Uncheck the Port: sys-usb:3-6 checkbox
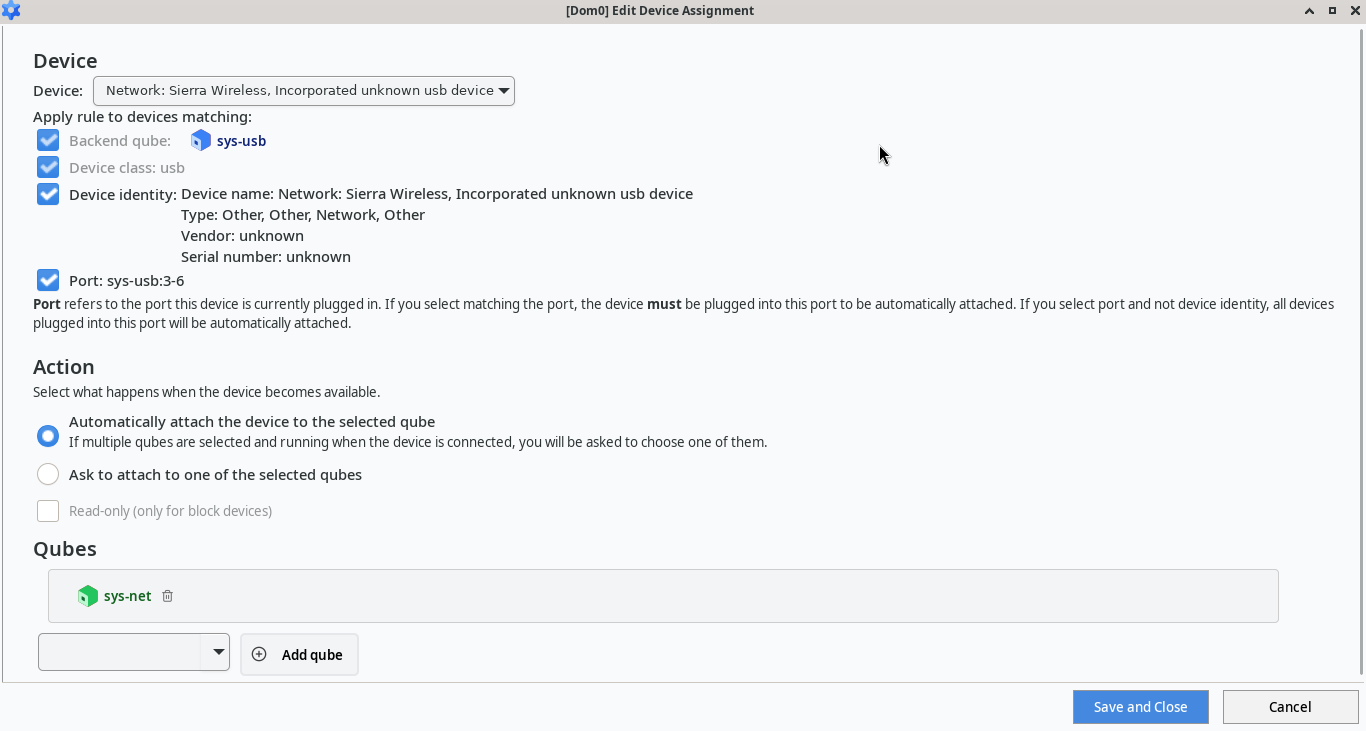The image size is (1366, 731). point(47,280)
